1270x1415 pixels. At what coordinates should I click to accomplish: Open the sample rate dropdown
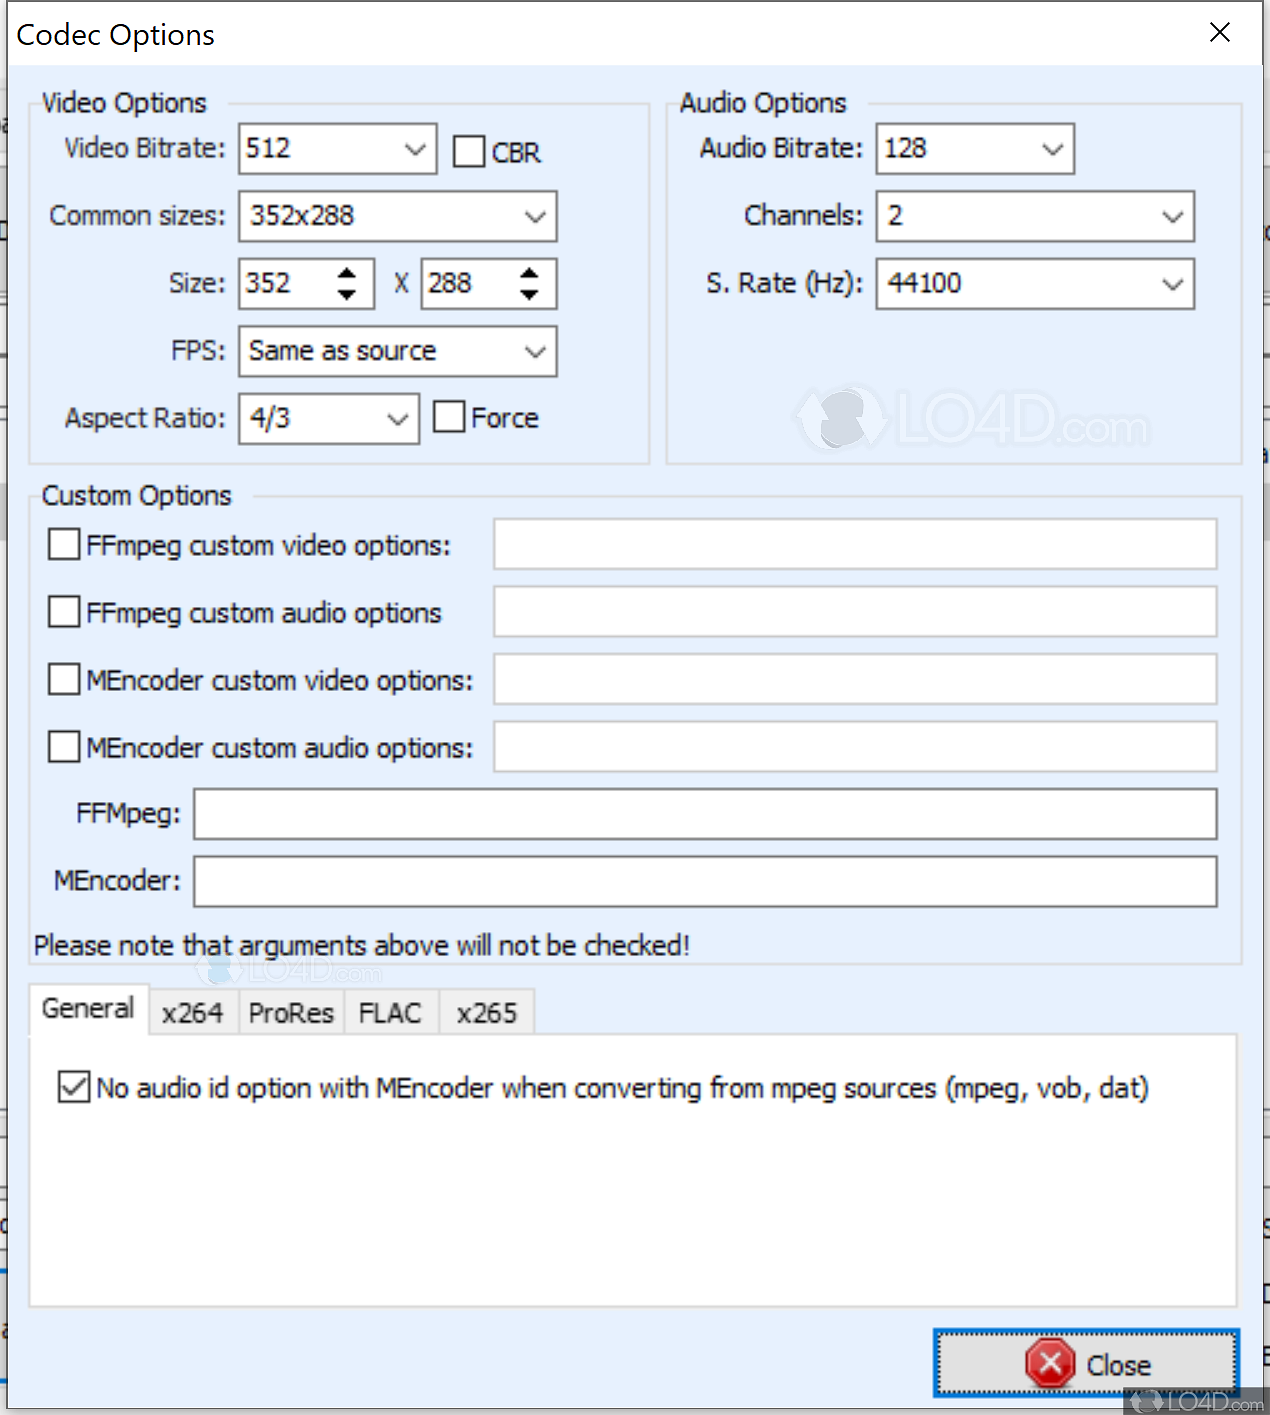point(1172,284)
